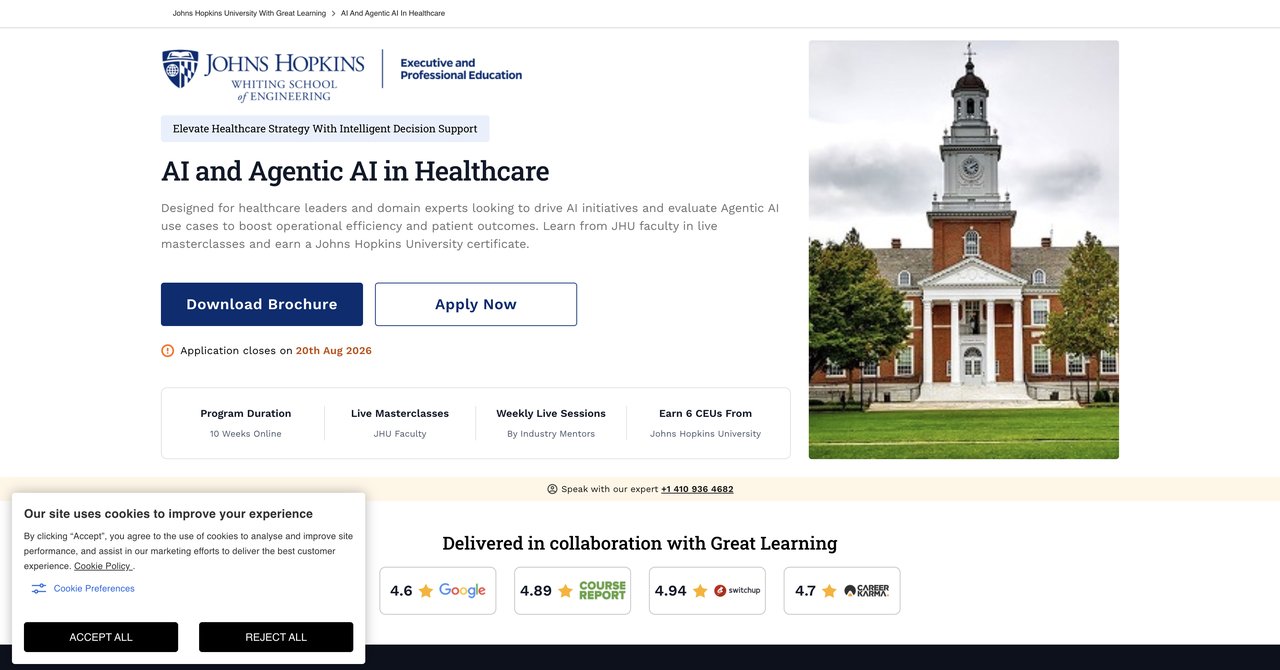Click the 20th Aug 2026 closing date
The image size is (1280, 670).
pos(334,351)
